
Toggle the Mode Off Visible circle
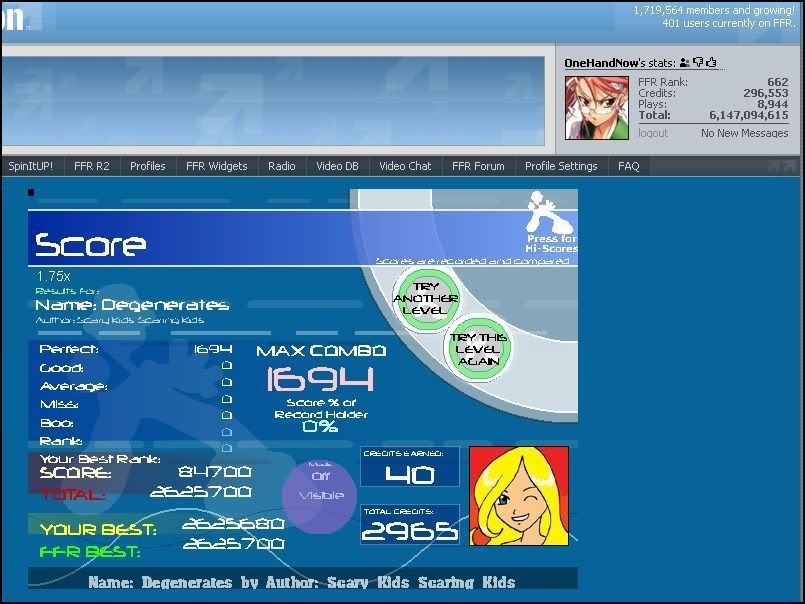[320, 487]
